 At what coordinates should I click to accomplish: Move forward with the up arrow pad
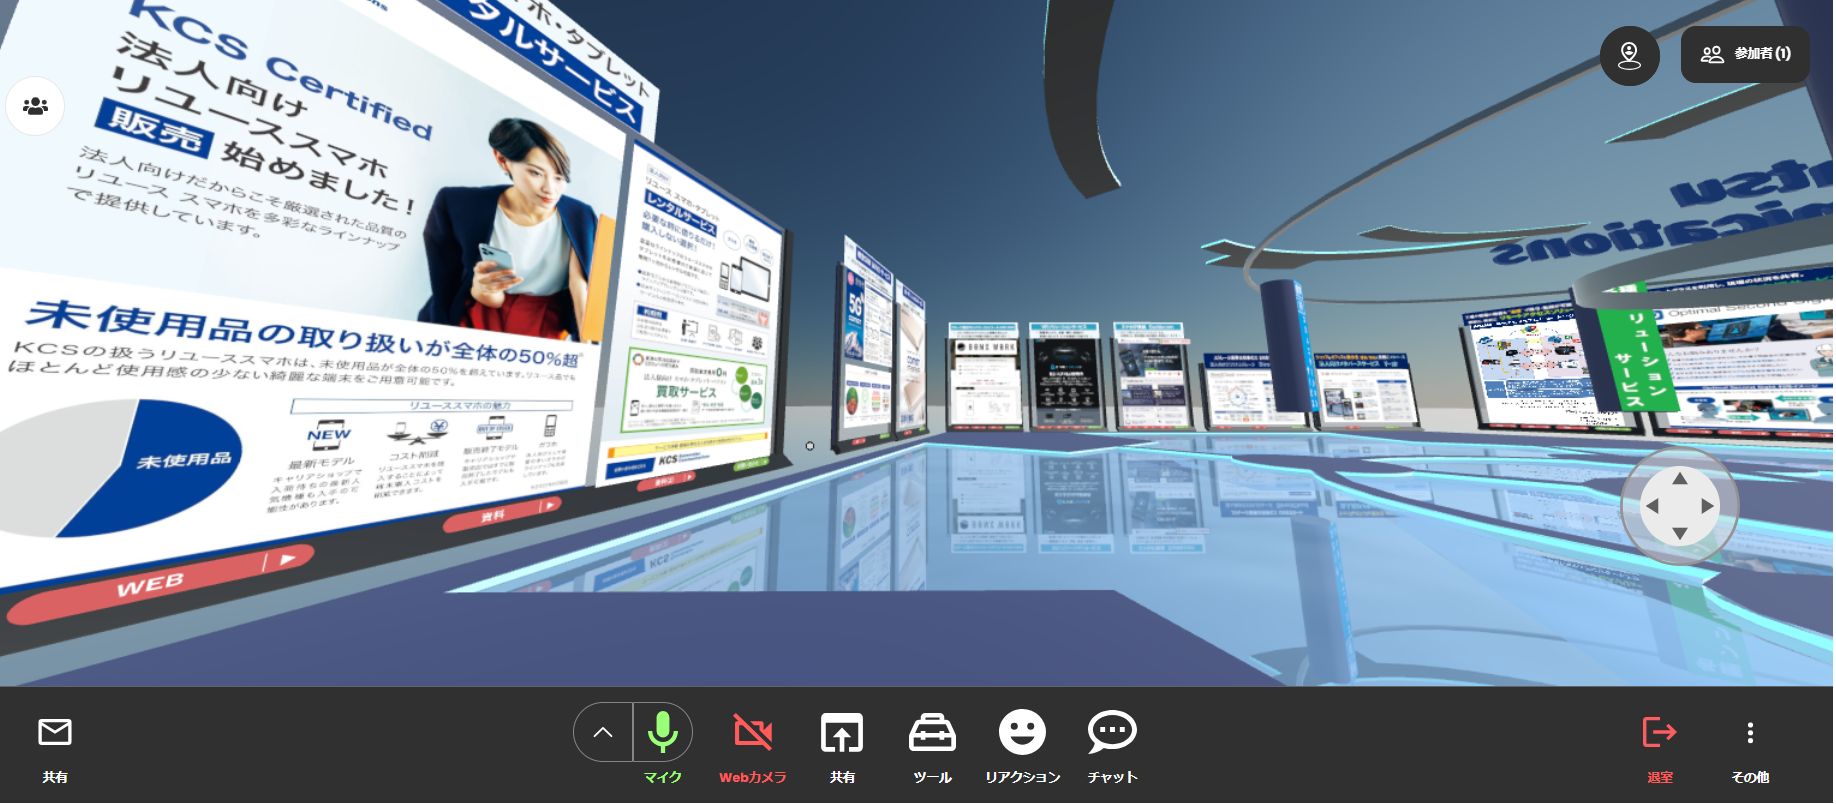coord(1680,479)
